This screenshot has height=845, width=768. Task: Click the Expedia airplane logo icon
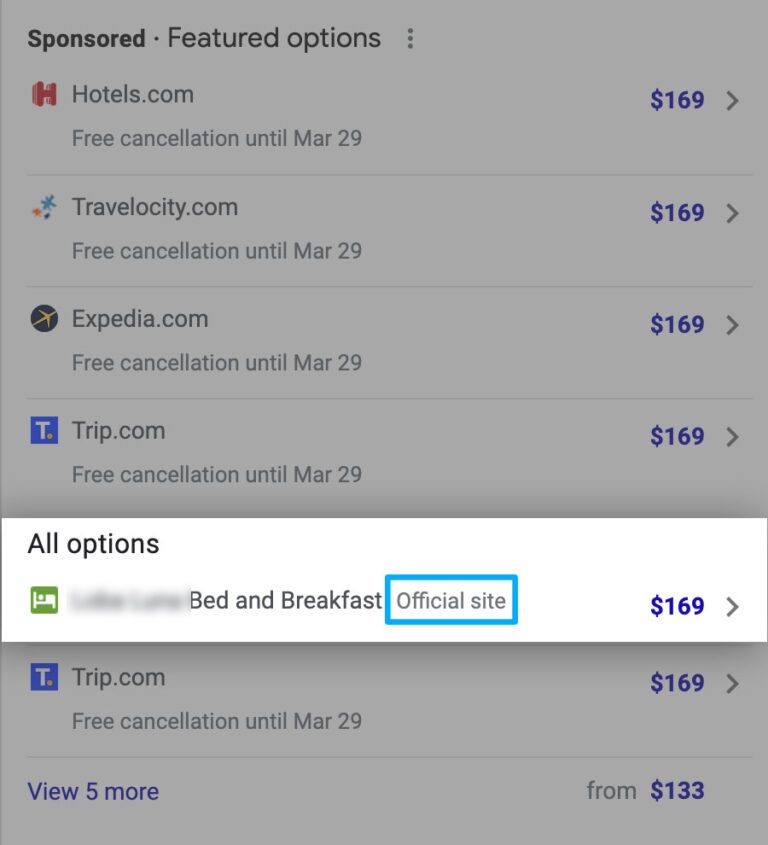[x=44, y=320]
